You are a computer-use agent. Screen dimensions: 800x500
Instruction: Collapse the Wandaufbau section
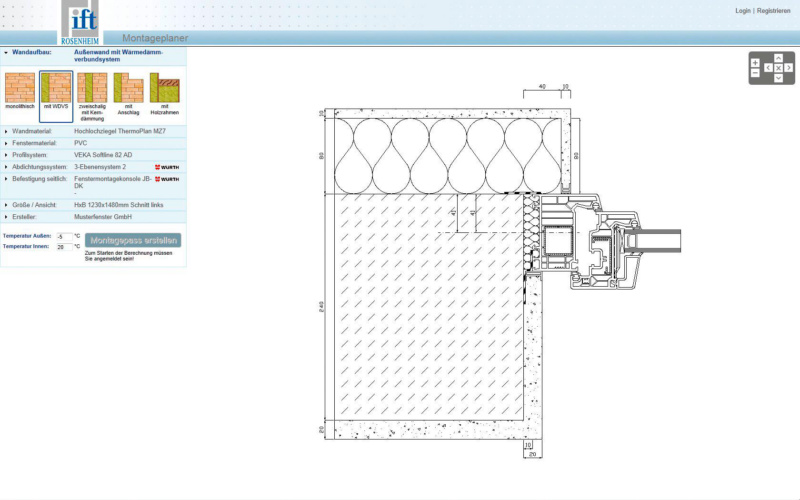[x=6, y=52]
